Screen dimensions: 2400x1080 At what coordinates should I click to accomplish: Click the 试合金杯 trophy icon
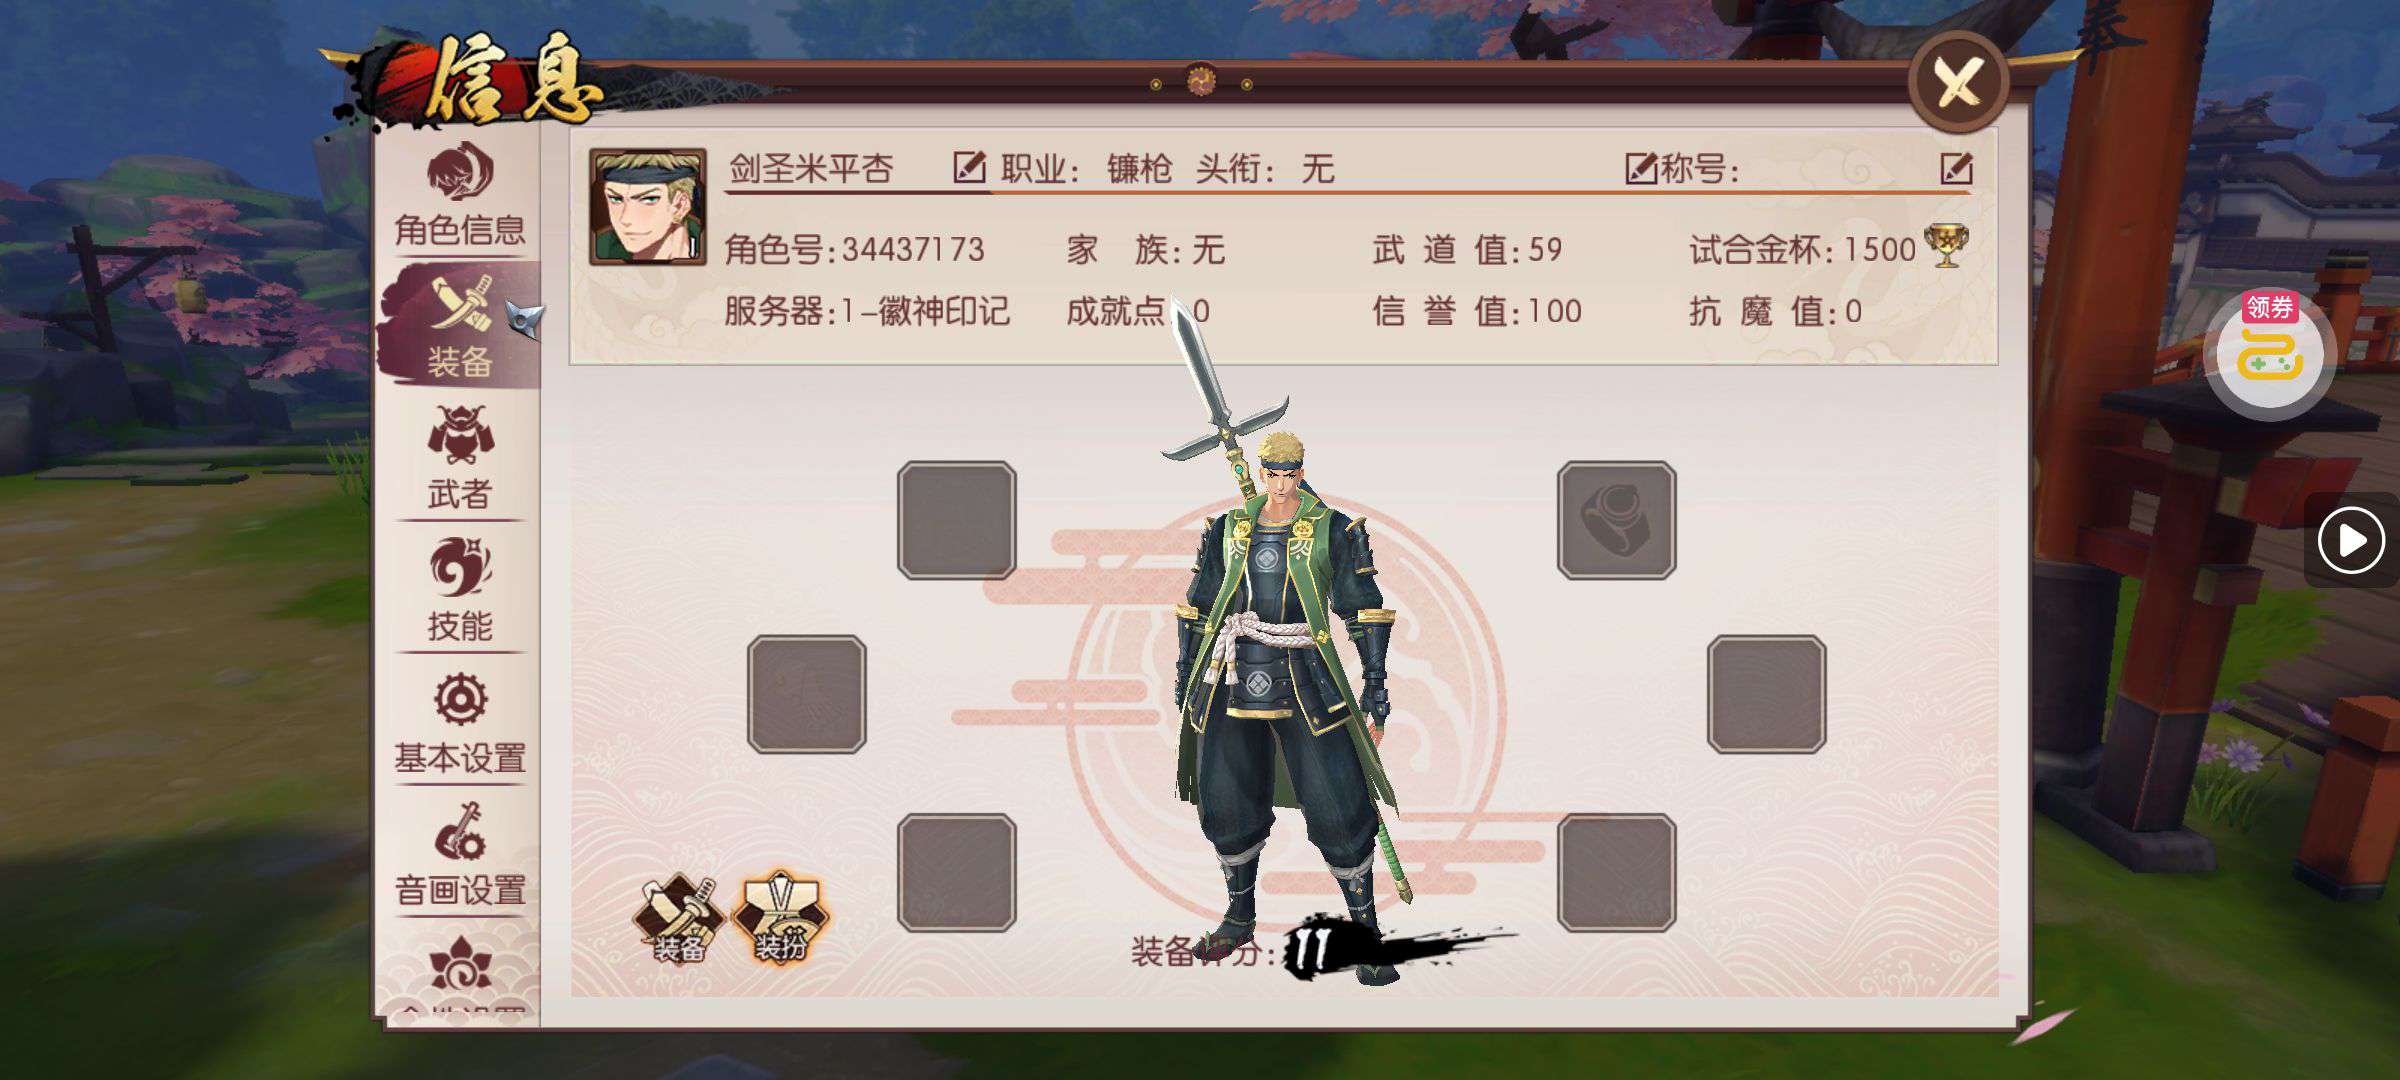pos(1946,247)
